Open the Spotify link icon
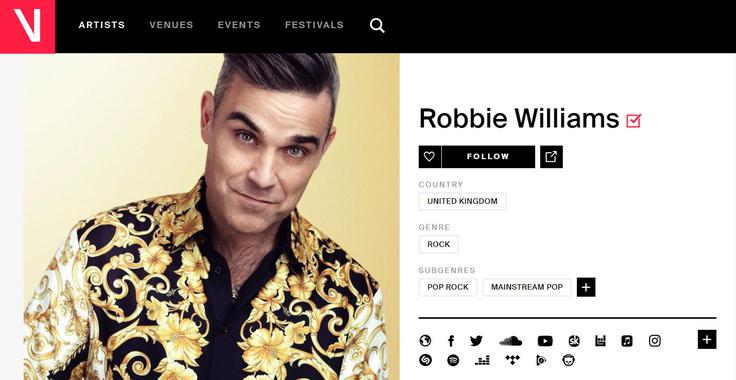The width and height of the screenshot is (736, 380). tap(453, 360)
